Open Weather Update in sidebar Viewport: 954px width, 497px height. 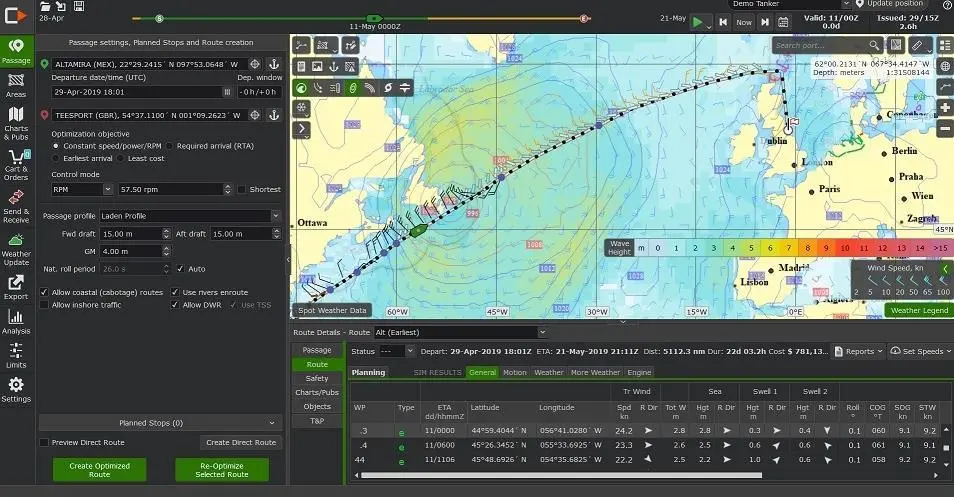point(16,249)
